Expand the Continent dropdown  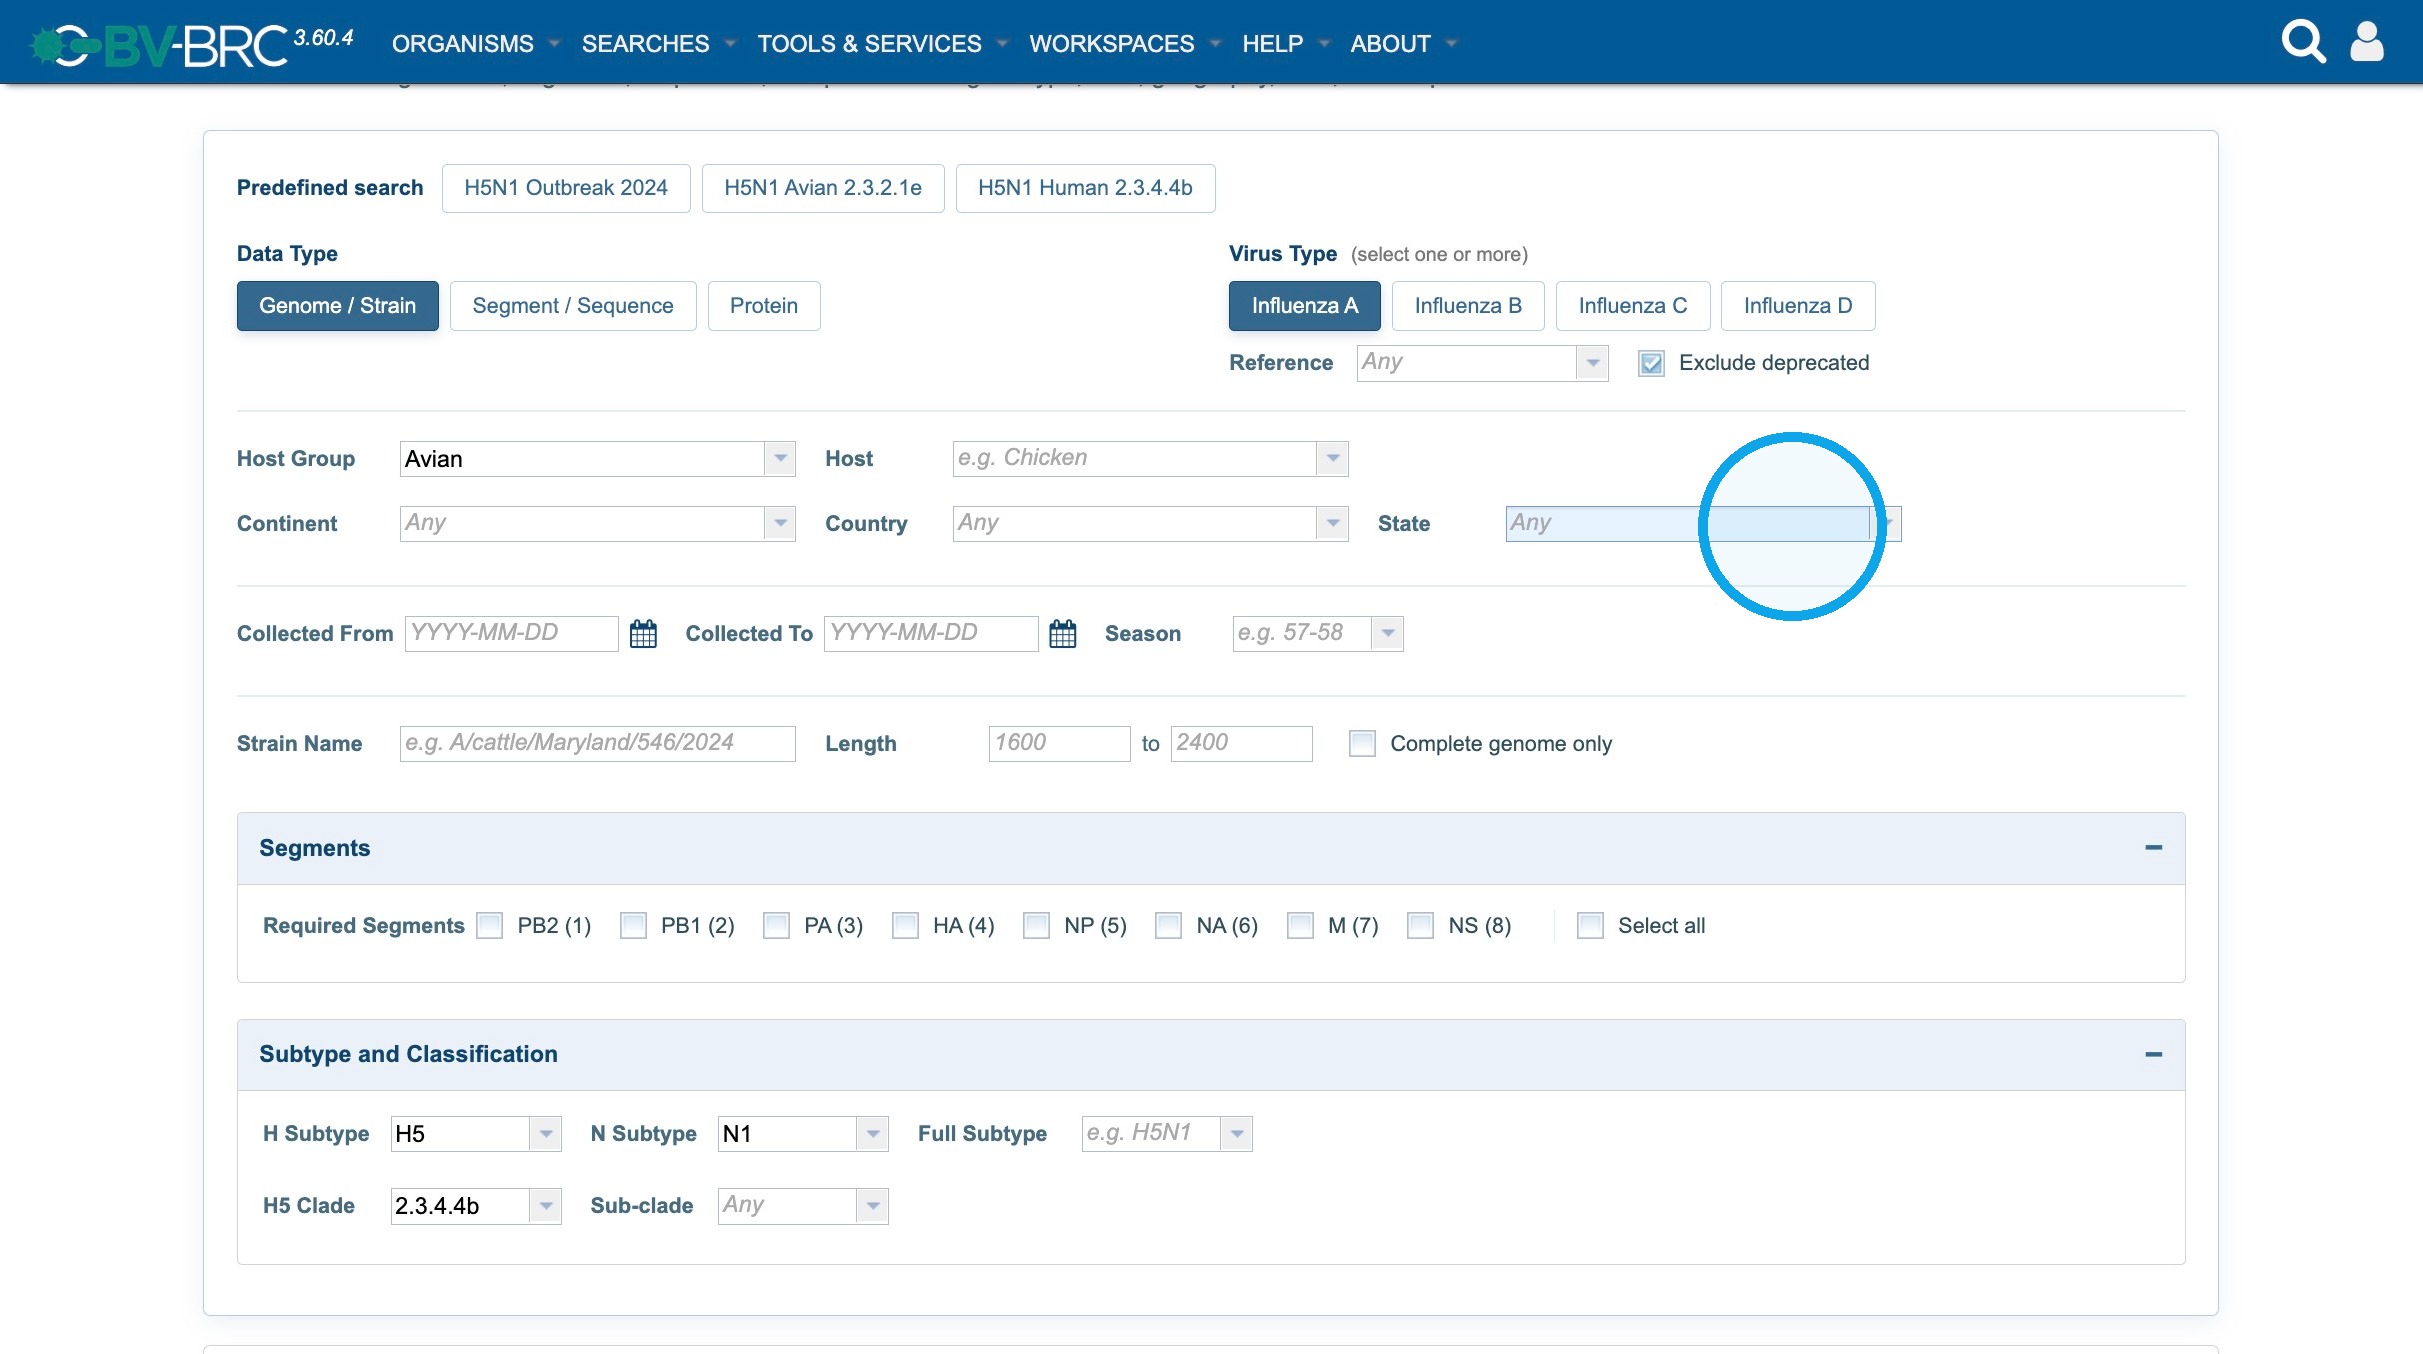(780, 523)
